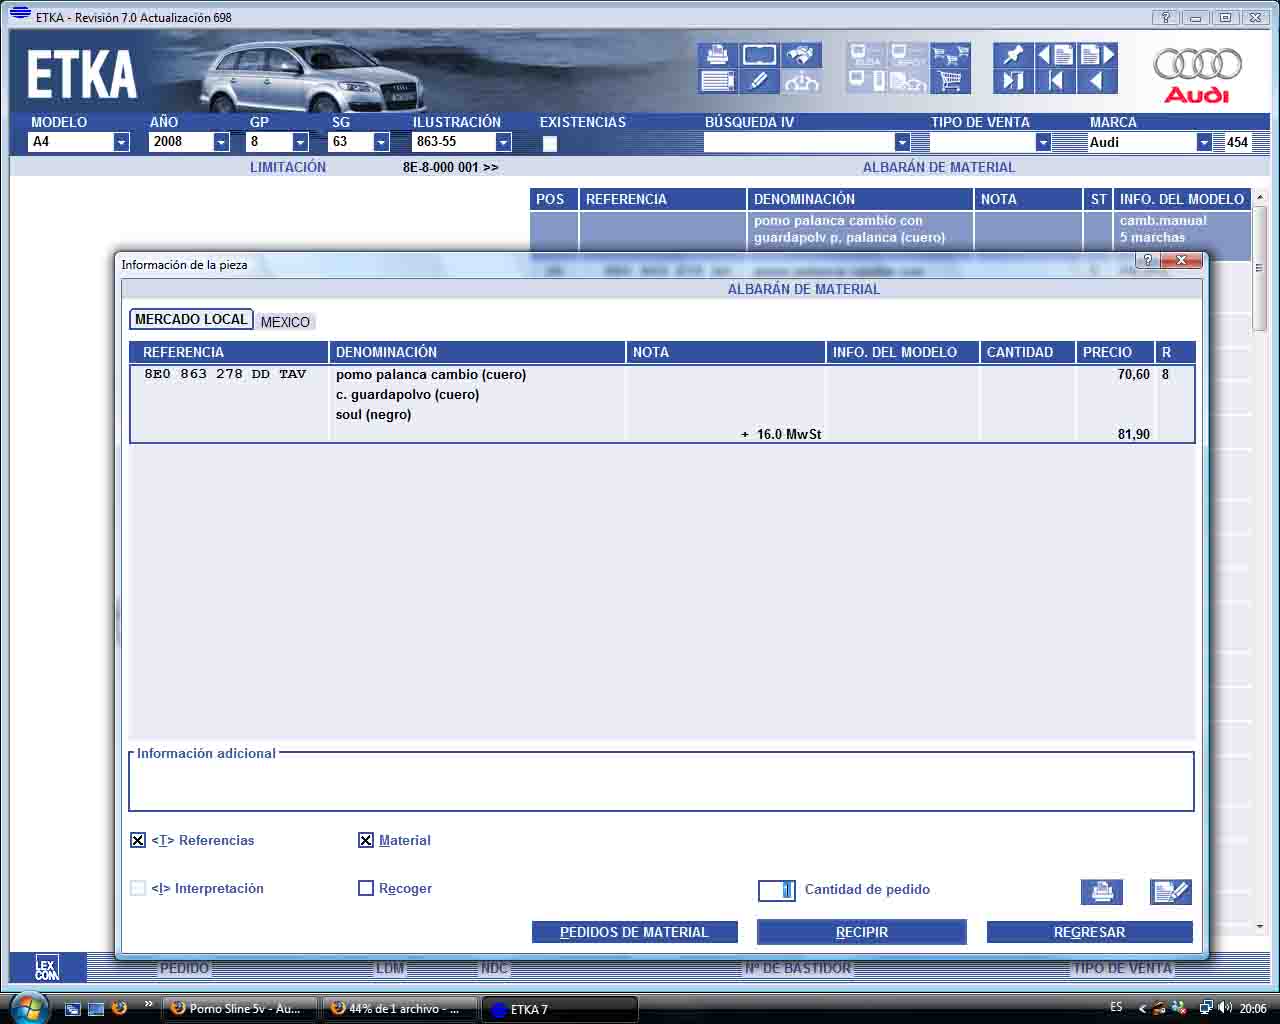Open the ILUSTRACIÓN dropdown
Image resolution: width=1280 pixels, height=1024 pixels.
click(503, 142)
